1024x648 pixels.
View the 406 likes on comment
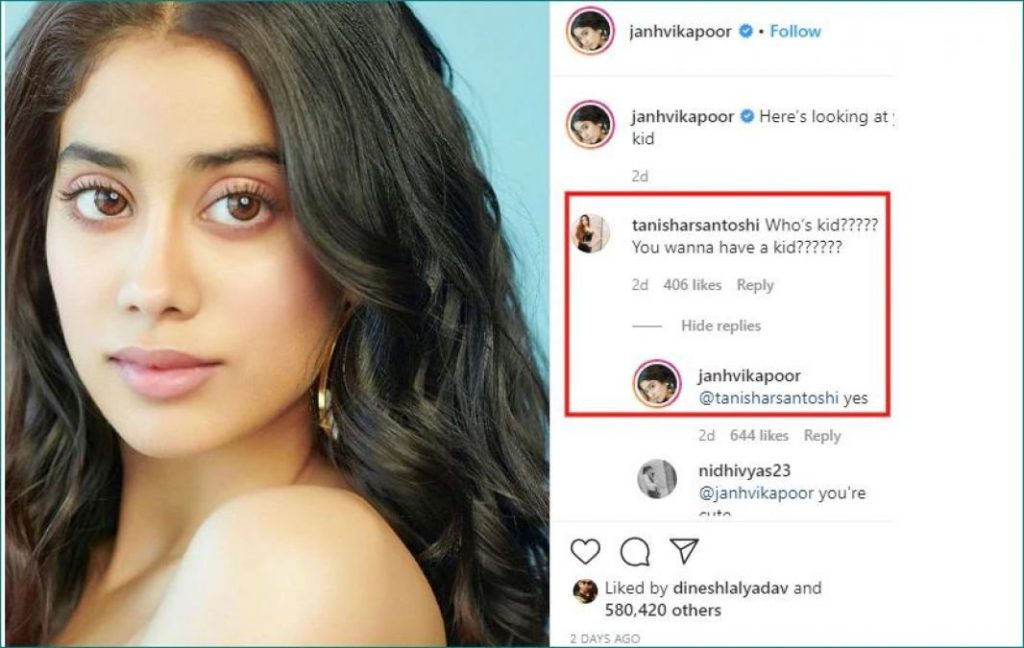pos(692,285)
